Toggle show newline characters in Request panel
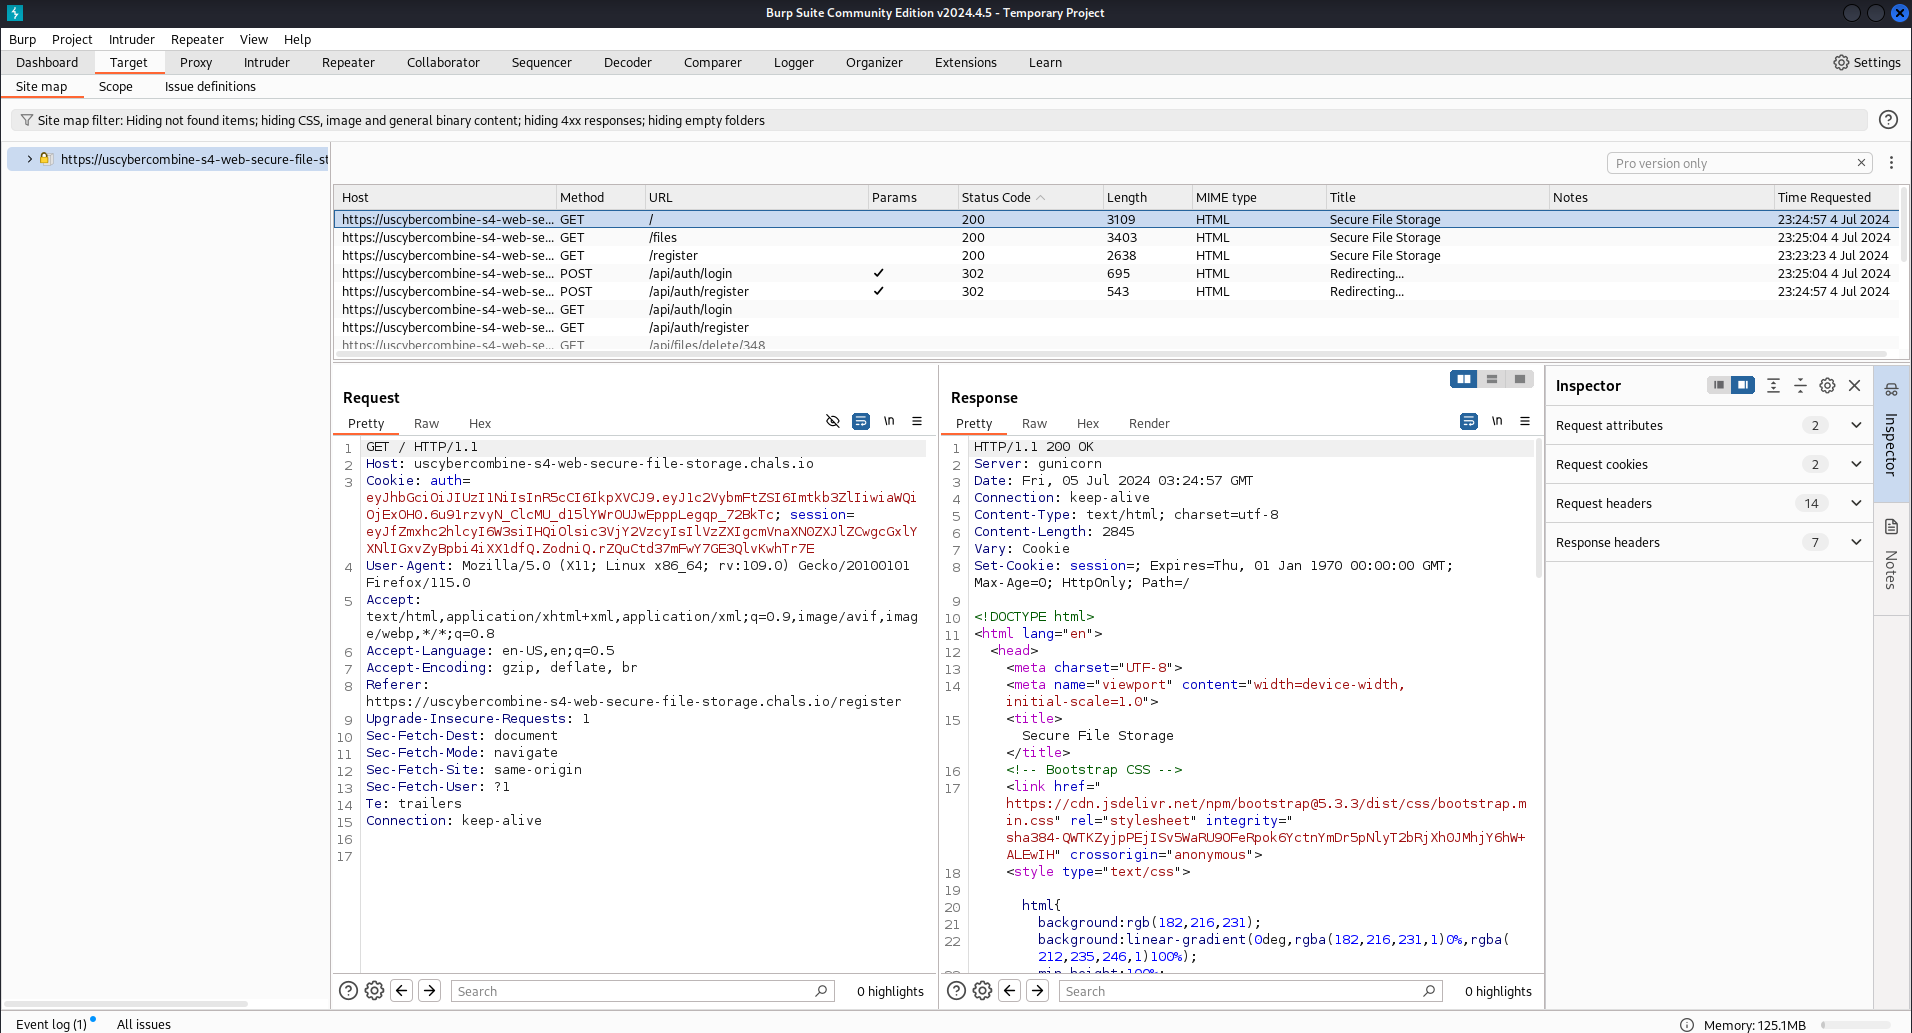This screenshot has width=1912, height=1033. click(x=889, y=422)
